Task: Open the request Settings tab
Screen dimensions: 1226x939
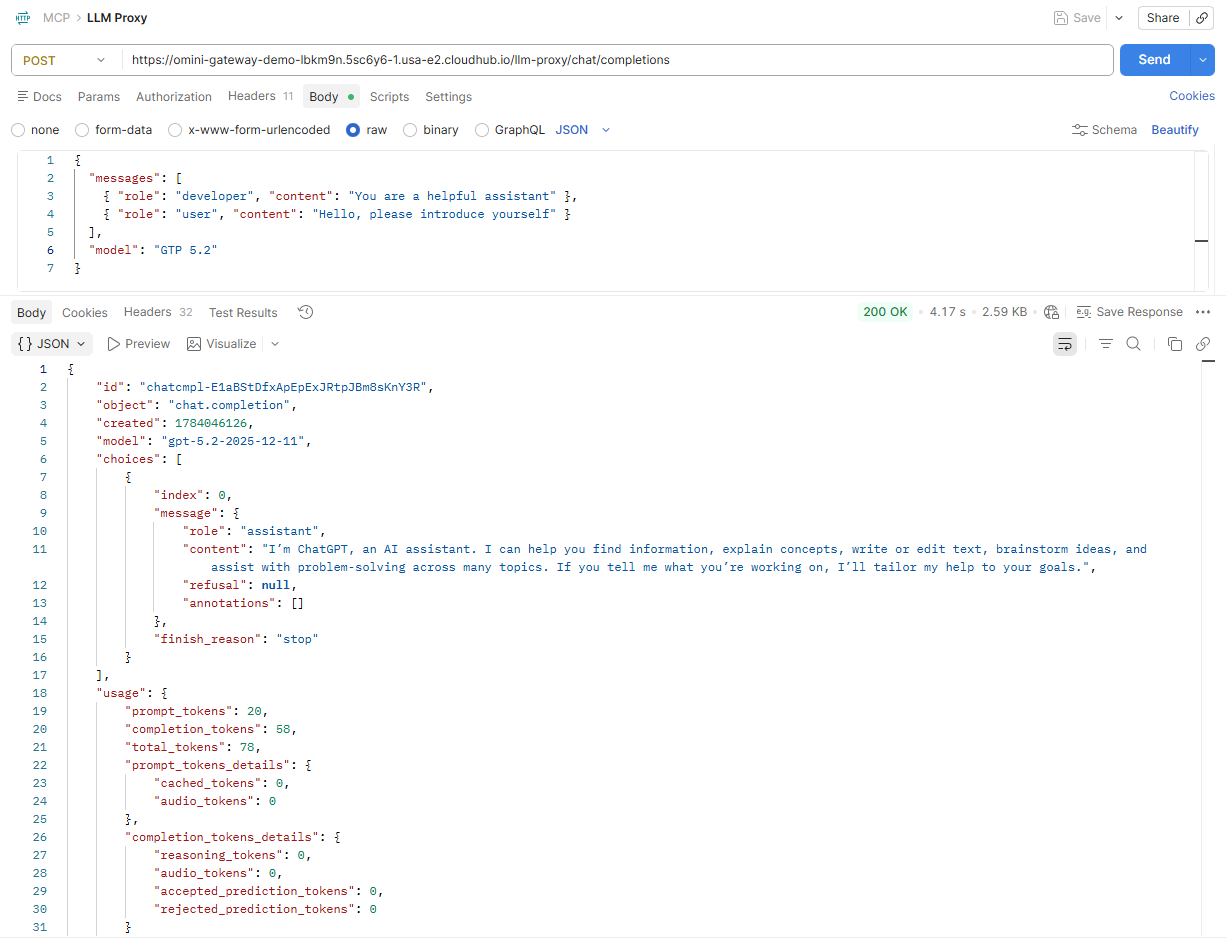Action: [448, 97]
